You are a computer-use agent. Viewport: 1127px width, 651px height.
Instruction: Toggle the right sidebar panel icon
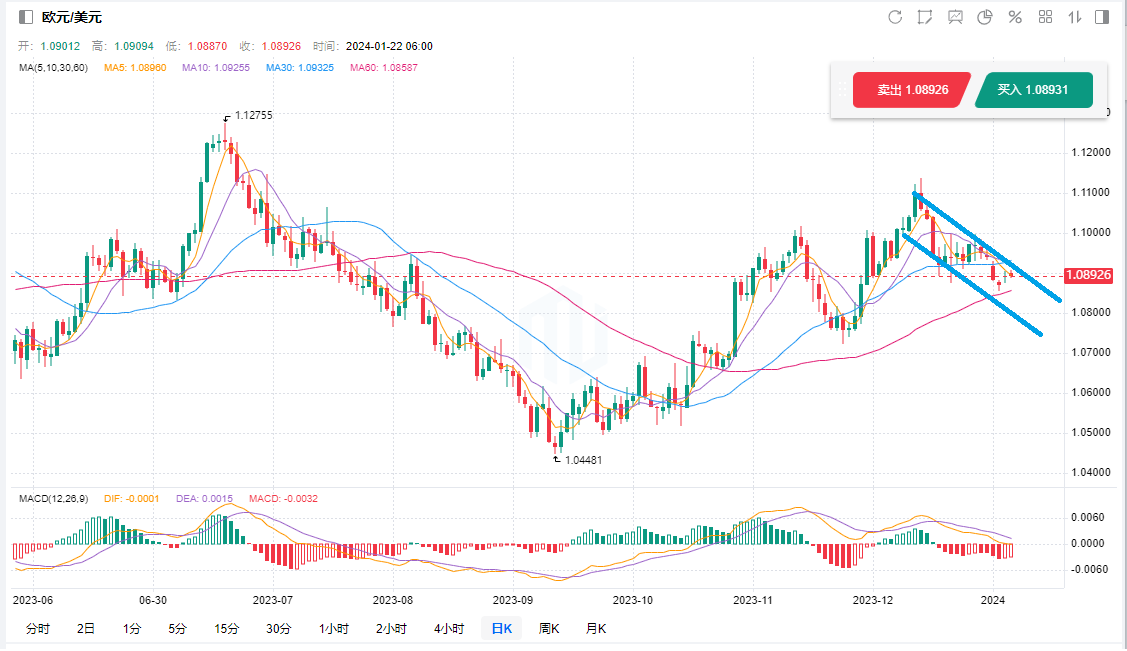pos(1102,17)
